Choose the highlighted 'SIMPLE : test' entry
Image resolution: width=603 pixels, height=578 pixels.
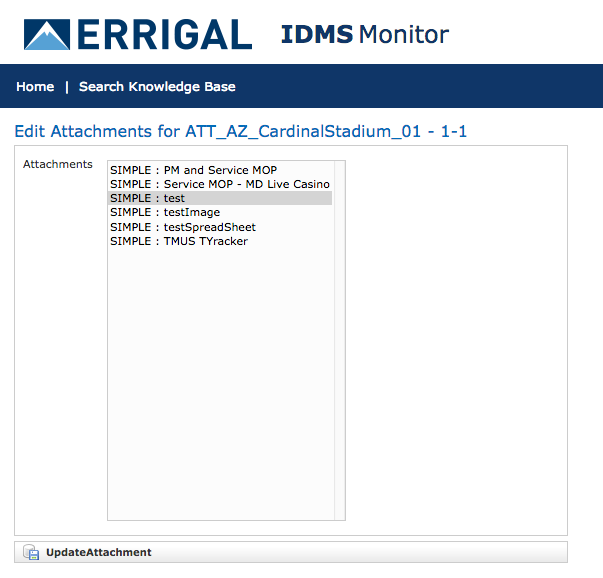click(148, 199)
